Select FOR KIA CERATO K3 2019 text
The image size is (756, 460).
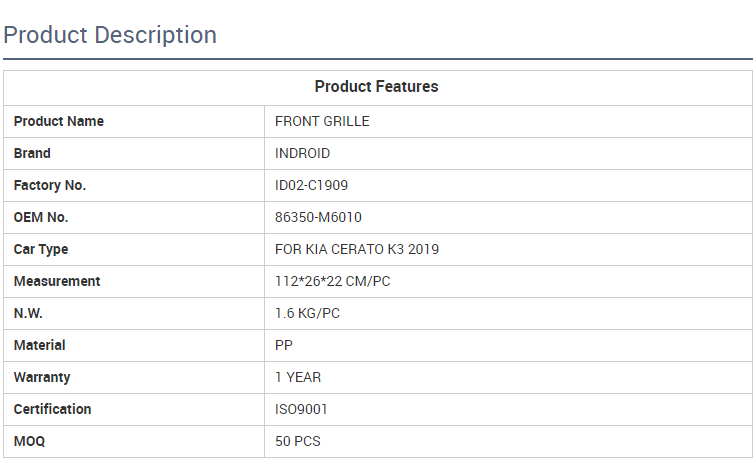357,250
